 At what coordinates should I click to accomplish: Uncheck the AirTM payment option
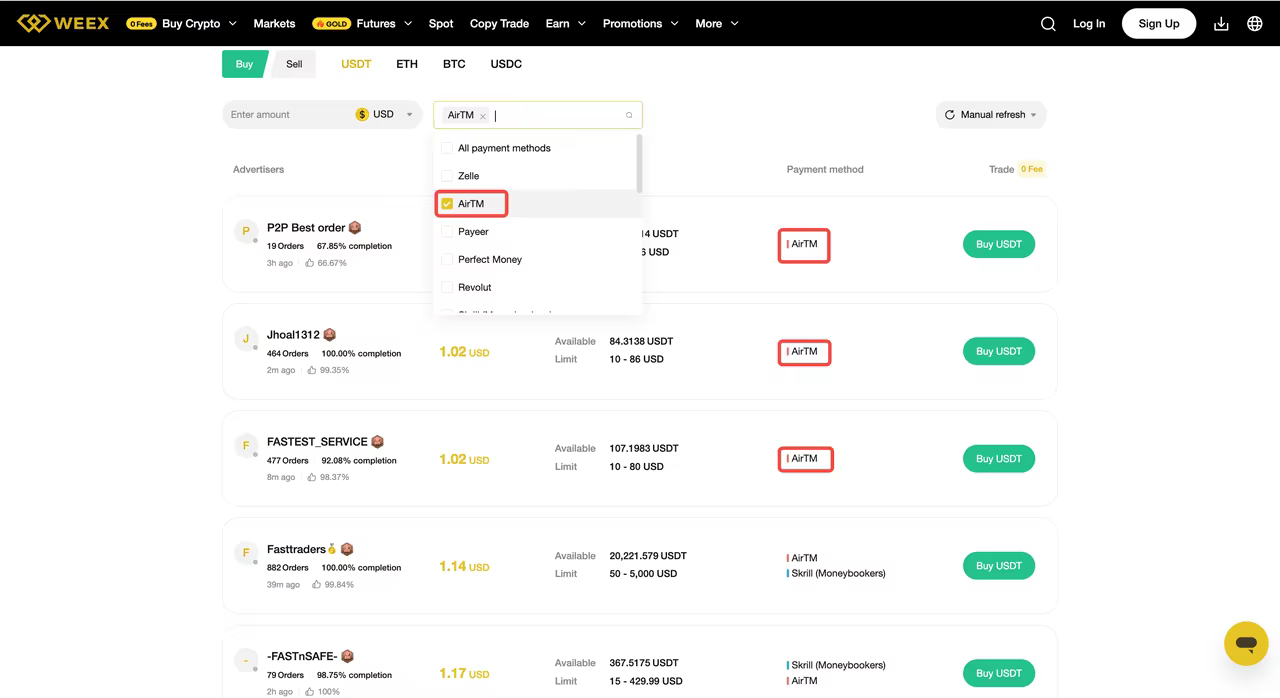click(x=447, y=204)
